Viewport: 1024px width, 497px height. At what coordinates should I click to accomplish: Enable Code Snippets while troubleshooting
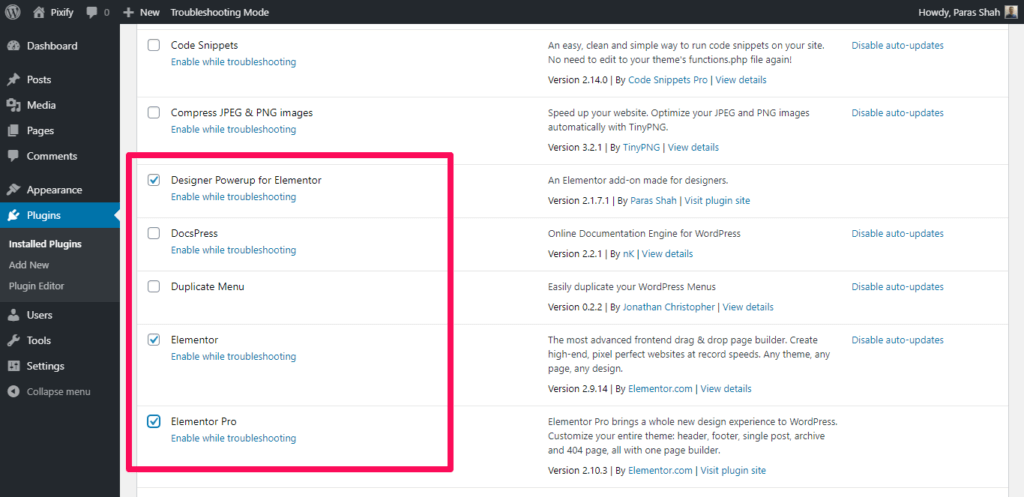coord(233,62)
